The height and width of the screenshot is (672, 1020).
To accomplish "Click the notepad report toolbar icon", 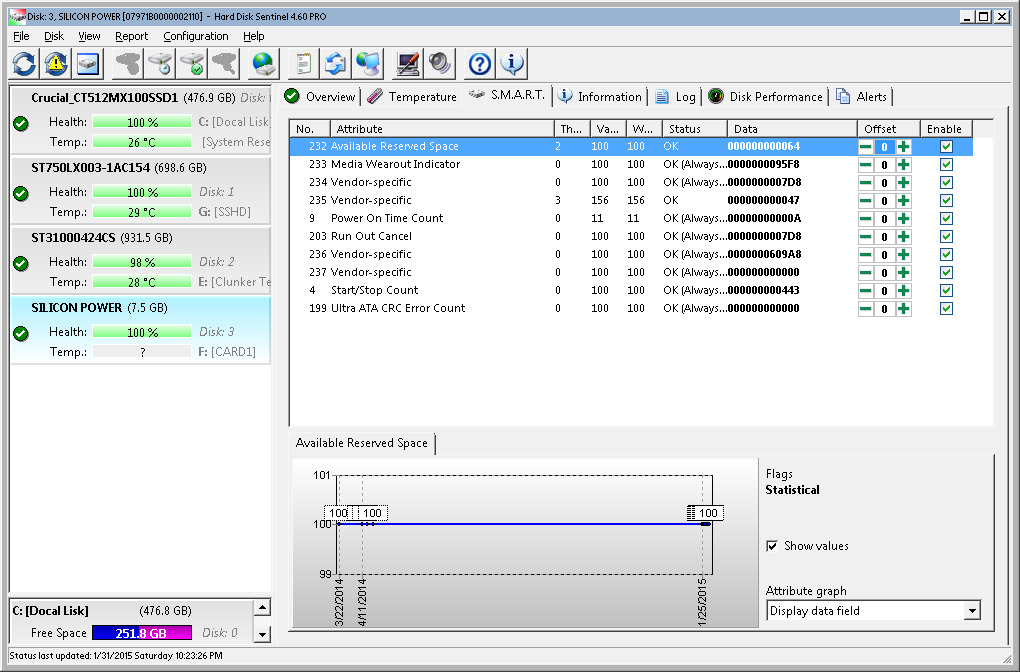I will click(x=303, y=64).
